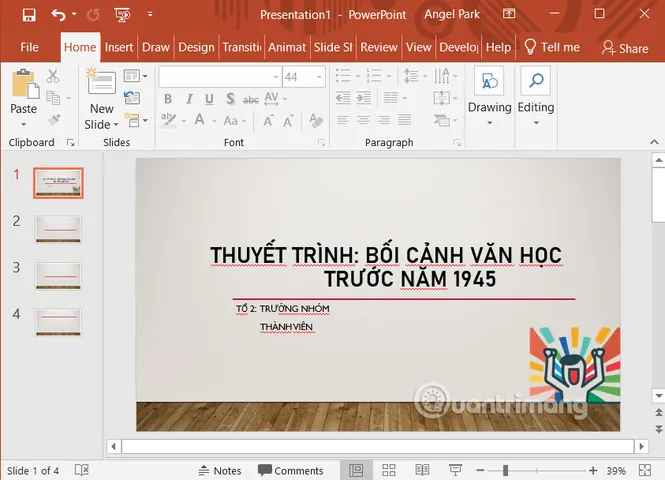Open Text Direction options
This screenshot has height=480, width=665.
click(445, 76)
